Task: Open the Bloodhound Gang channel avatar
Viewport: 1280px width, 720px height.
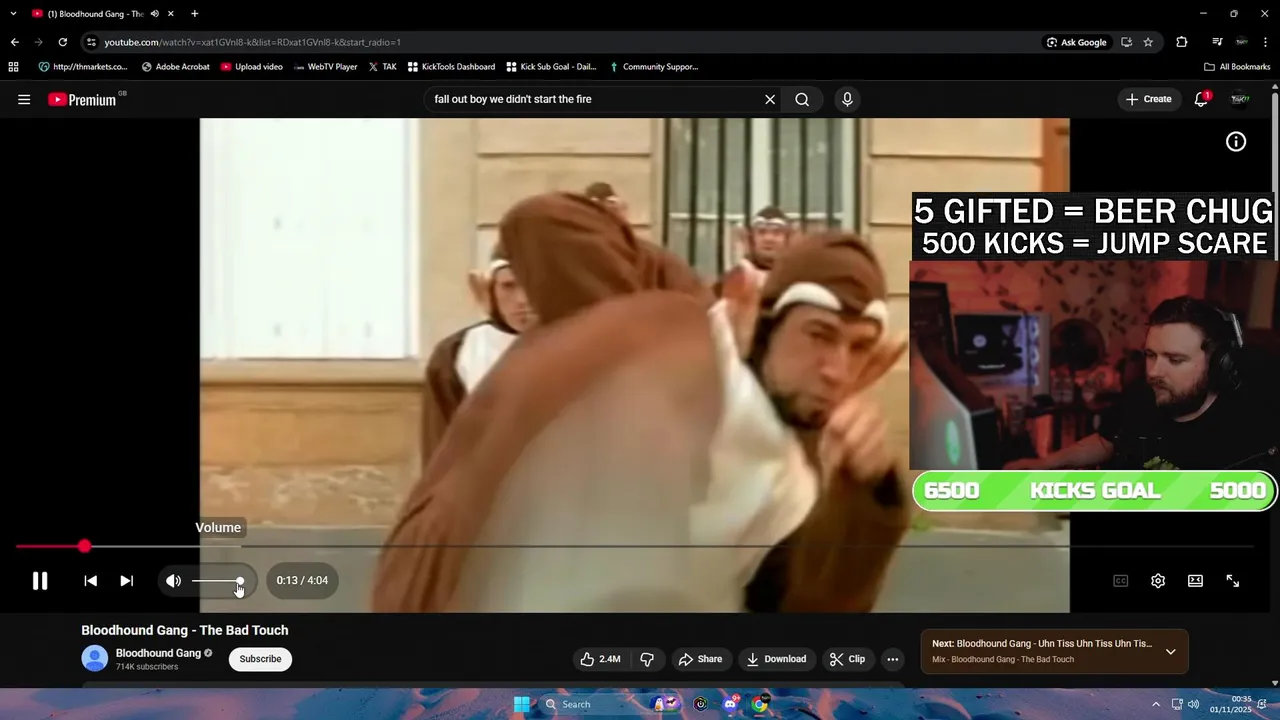Action: pos(95,659)
